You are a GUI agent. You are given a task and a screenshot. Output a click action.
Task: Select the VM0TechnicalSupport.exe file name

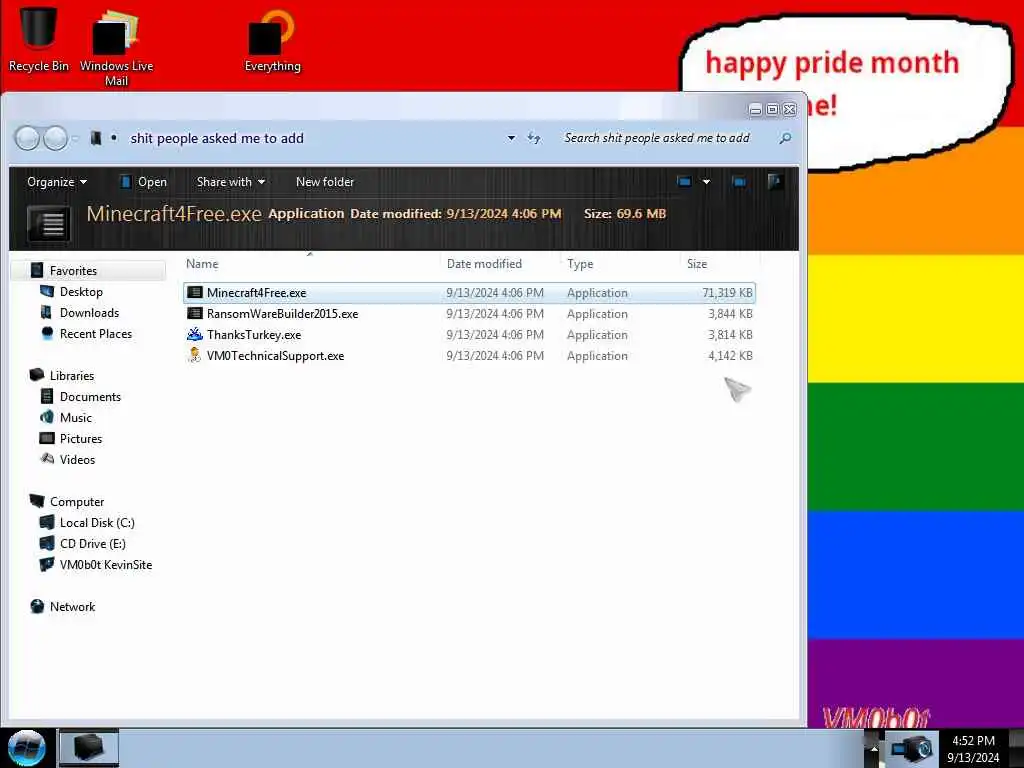click(276, 355)
